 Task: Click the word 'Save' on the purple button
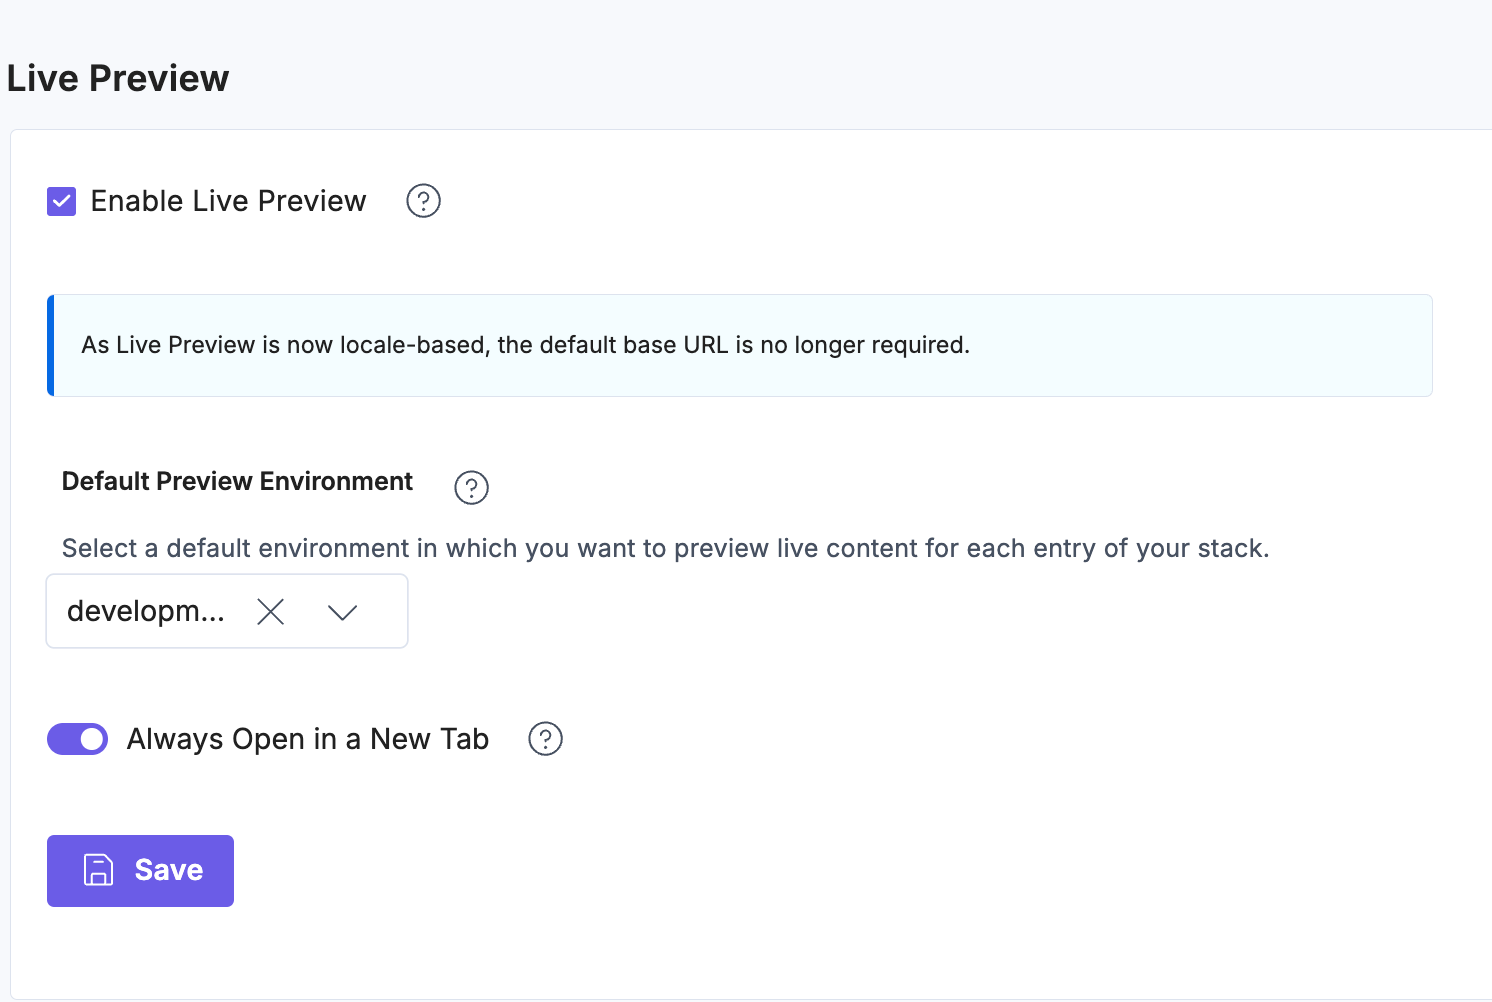[x=169, y=870]
